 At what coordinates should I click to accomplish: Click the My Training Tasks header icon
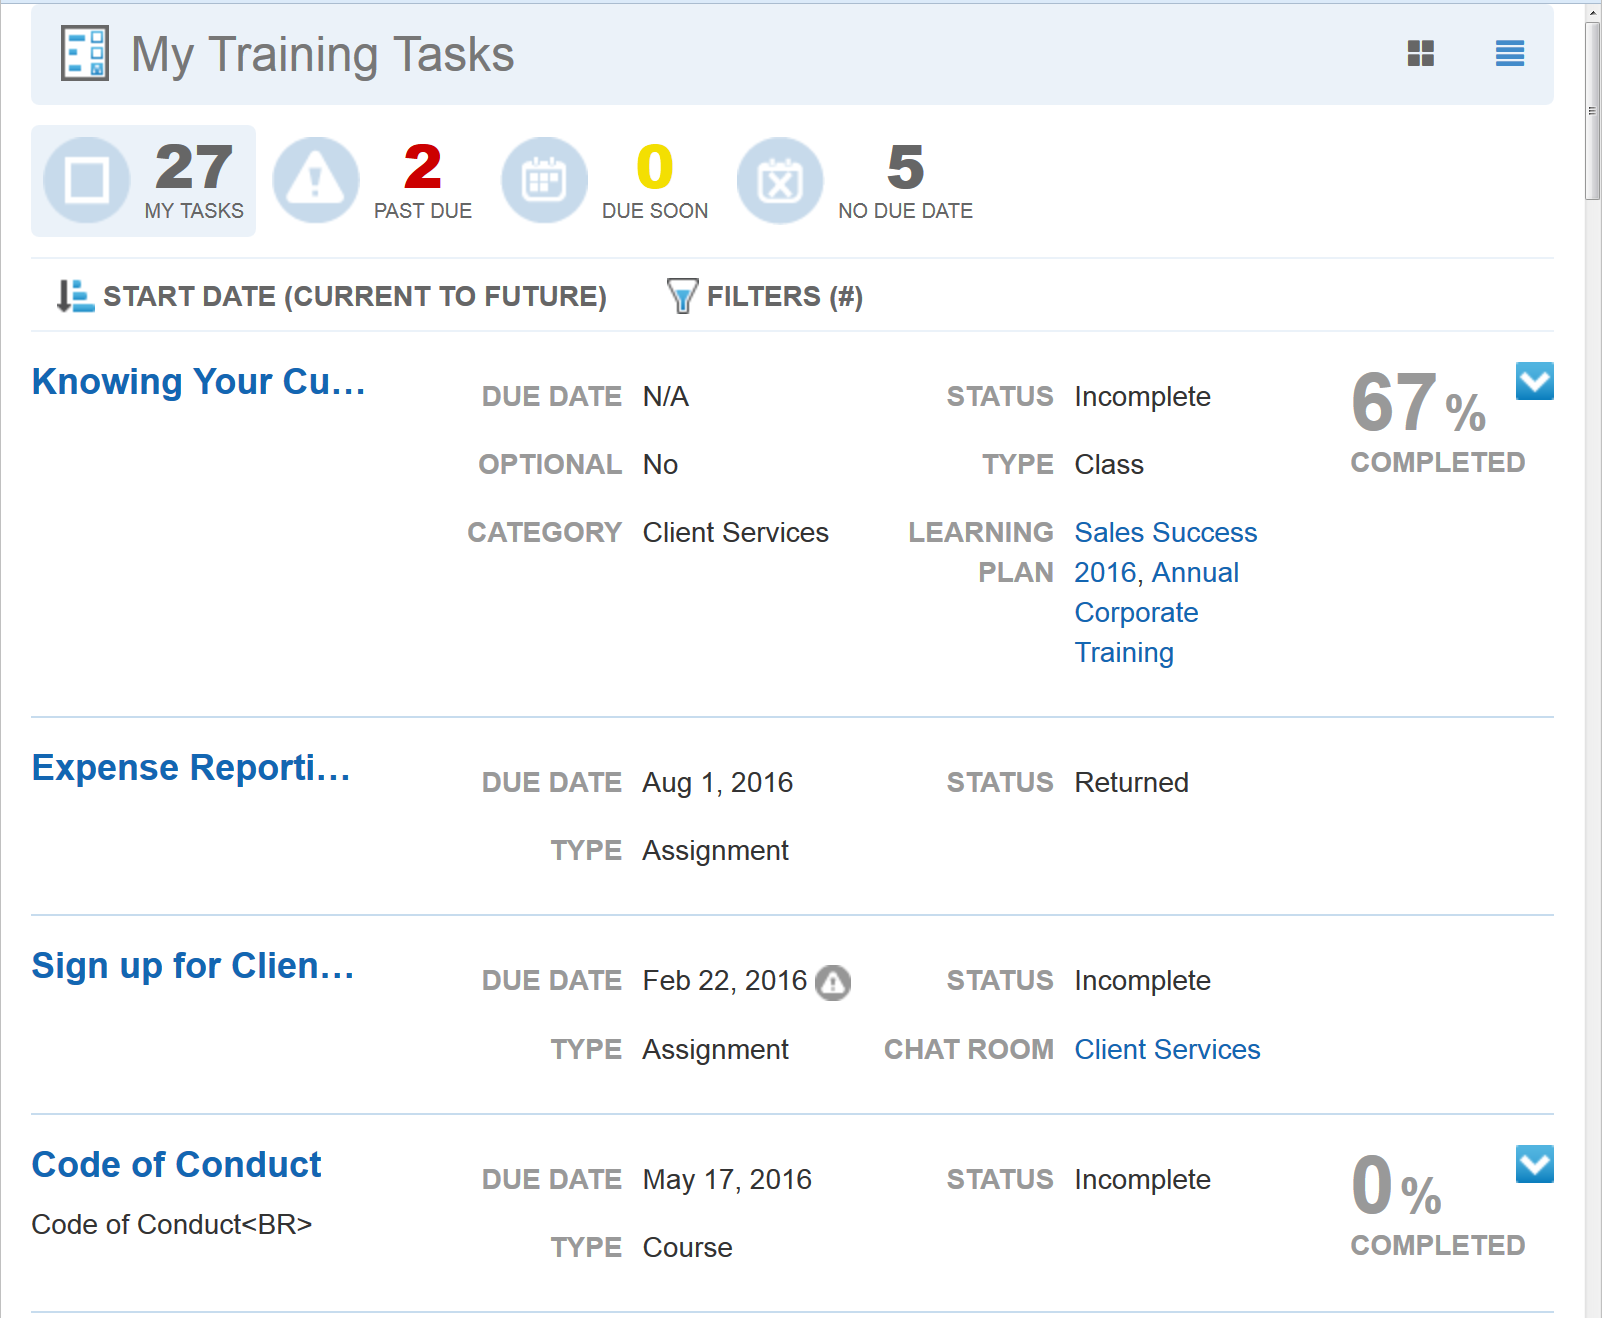click(85, 54)
